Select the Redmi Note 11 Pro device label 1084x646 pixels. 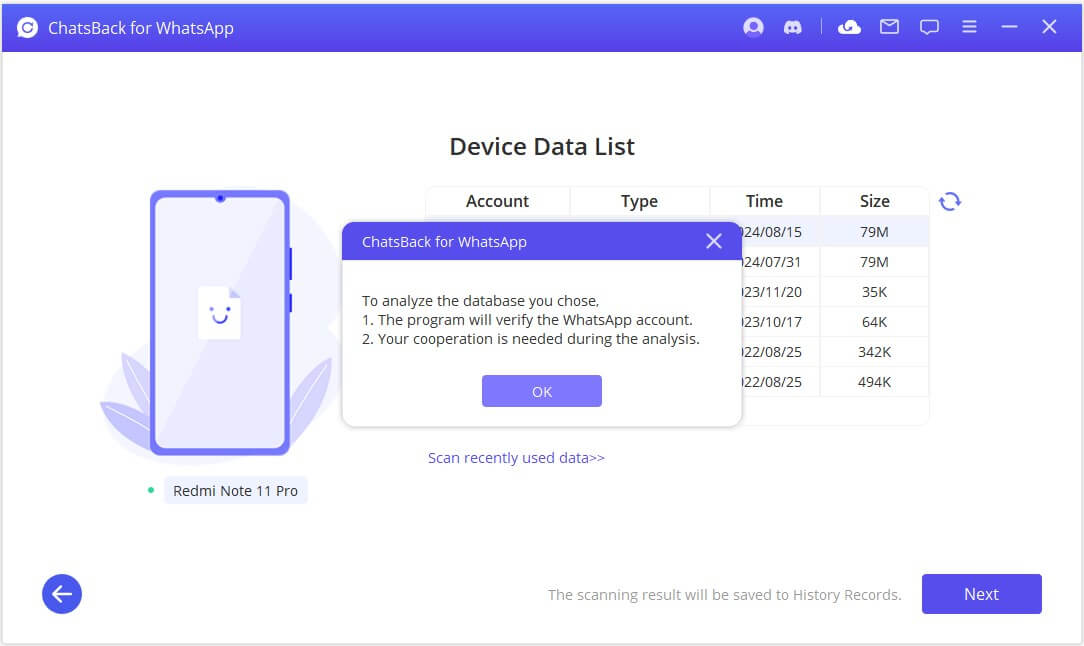tap(236, 491)
